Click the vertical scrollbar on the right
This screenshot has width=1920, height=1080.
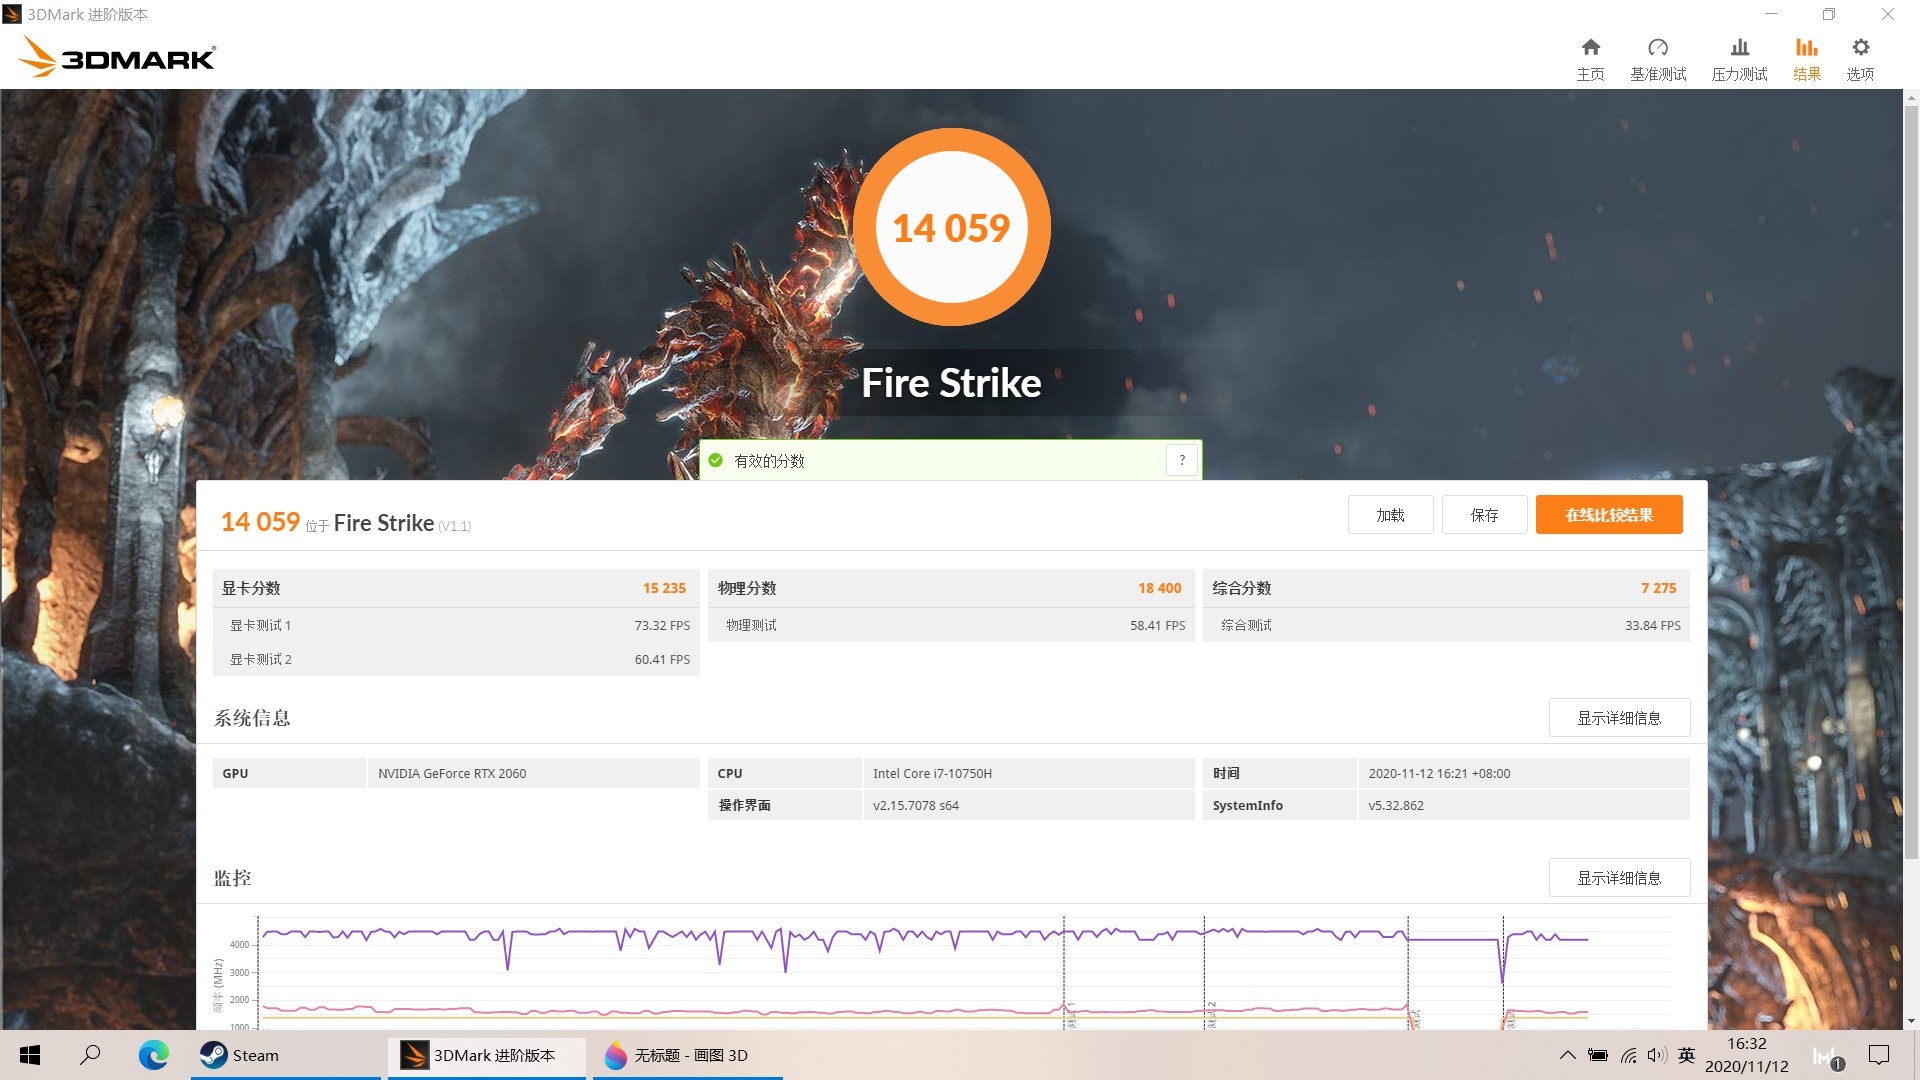click(x=1911, y=480)
